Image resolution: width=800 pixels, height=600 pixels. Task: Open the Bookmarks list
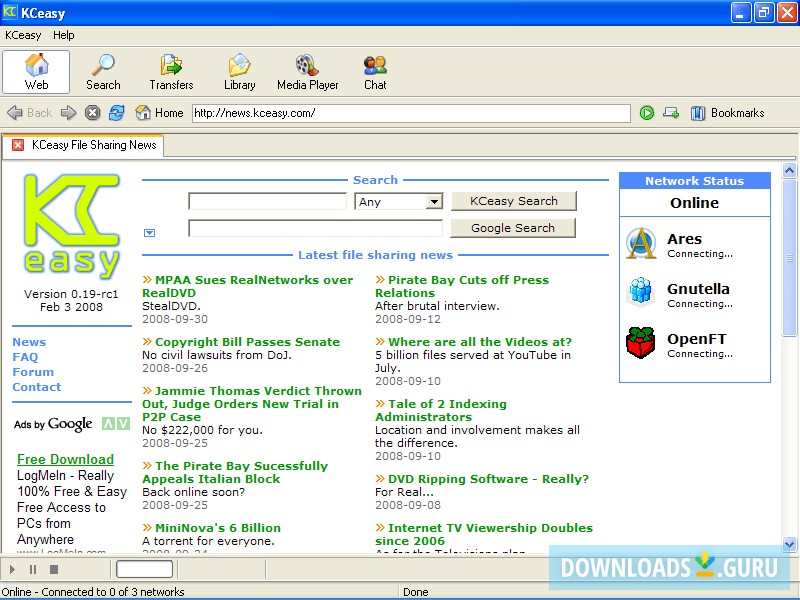tap(728, 113)
